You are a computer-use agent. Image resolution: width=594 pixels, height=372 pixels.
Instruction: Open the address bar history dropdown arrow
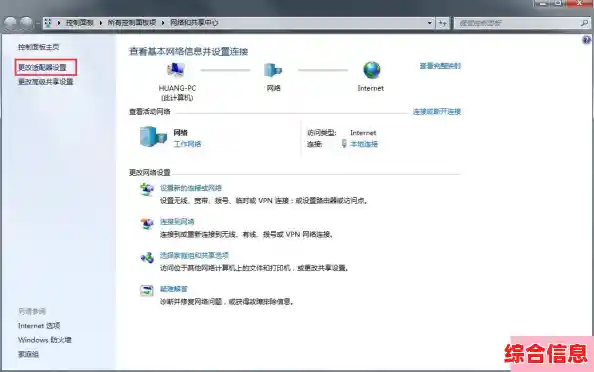point(430,23)
